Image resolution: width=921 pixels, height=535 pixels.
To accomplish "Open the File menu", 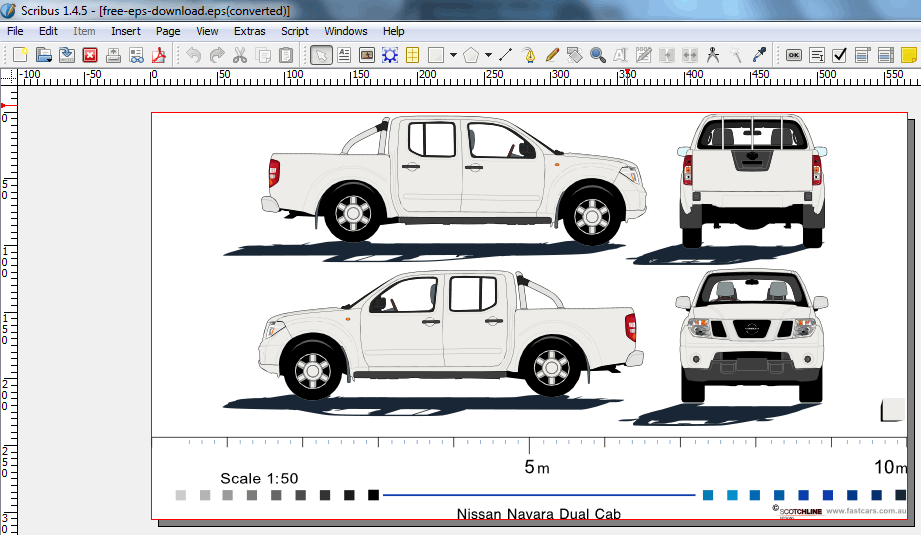I will point(15,31).
